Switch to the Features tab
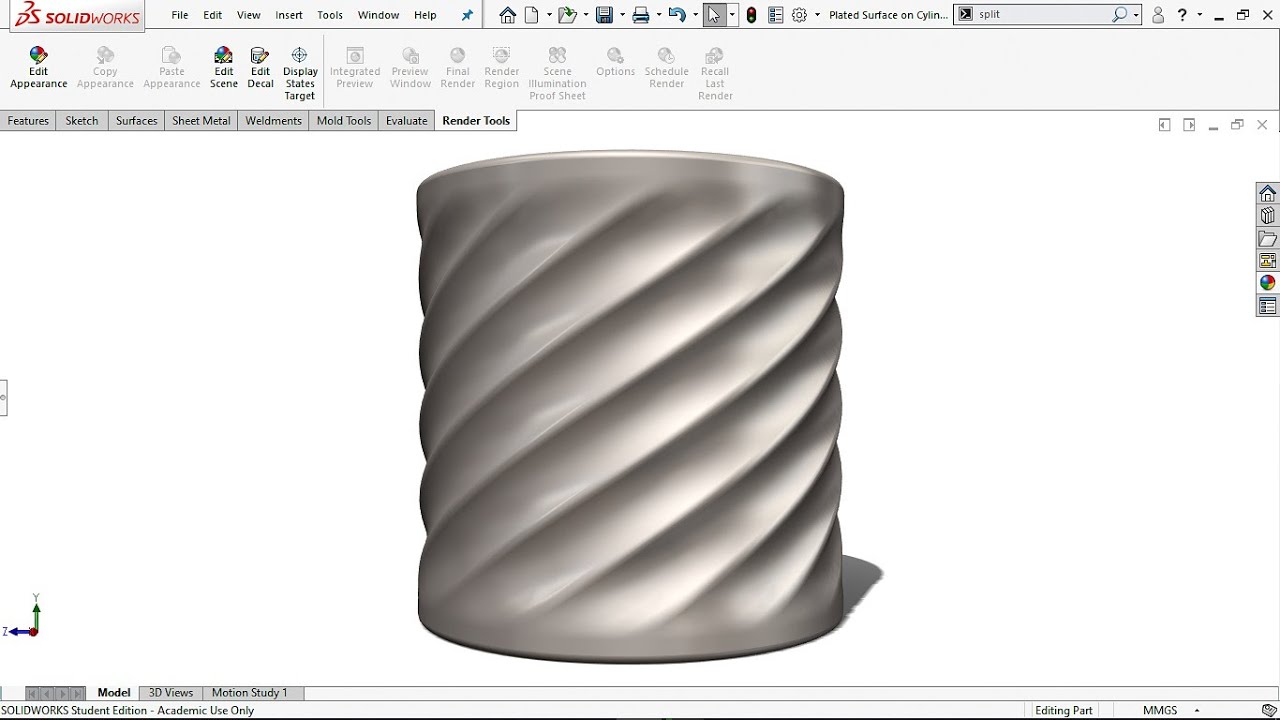This screenshot has width=1280, height=720. [28, 121]
